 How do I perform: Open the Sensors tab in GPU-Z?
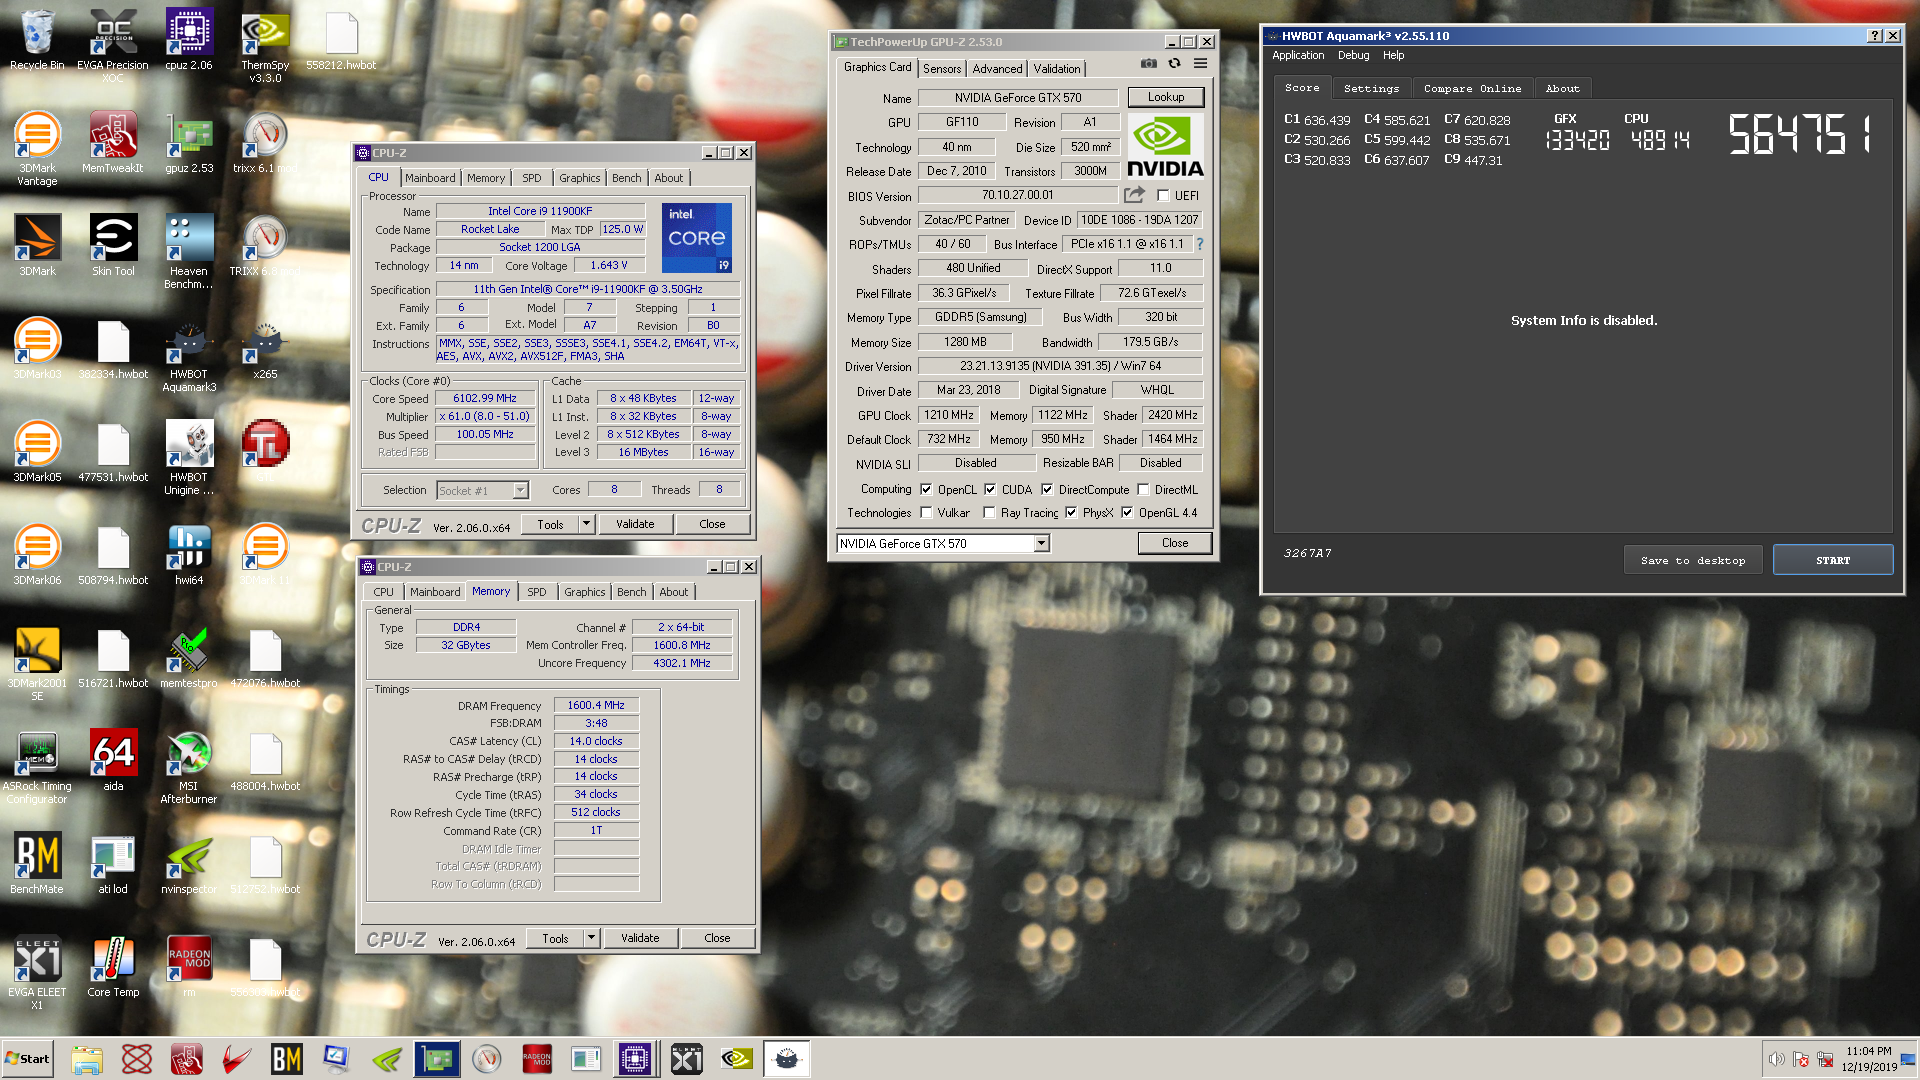pos(942,69)
